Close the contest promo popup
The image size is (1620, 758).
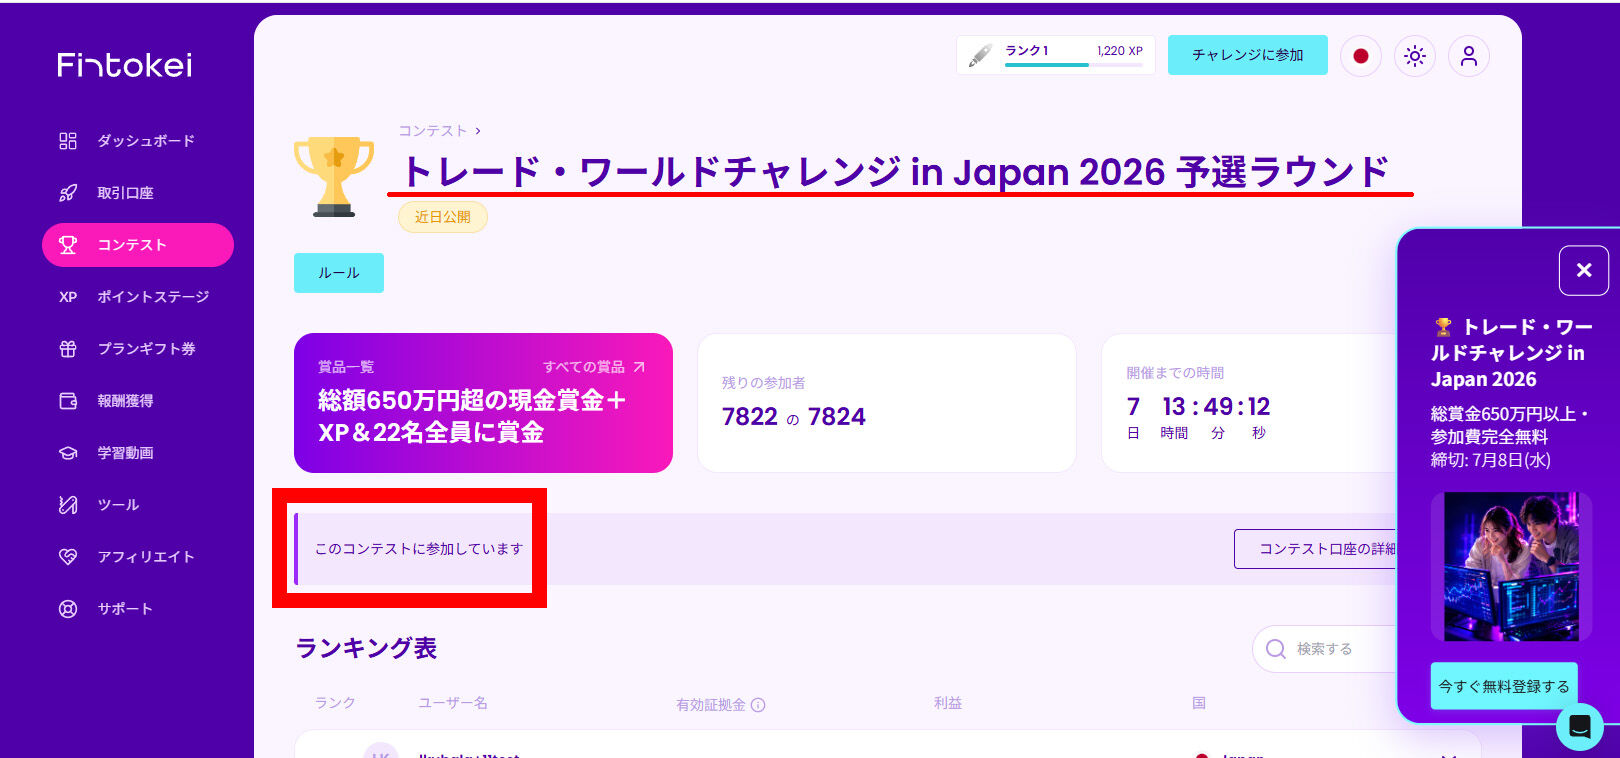tap(1584, 270)
